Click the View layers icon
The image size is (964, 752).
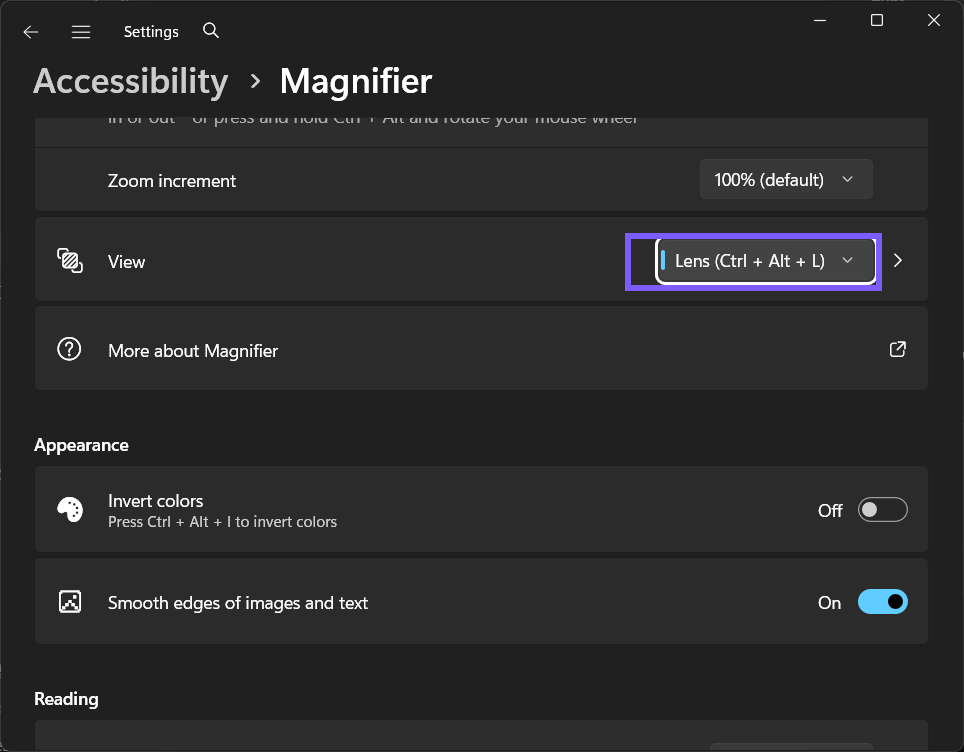69,261
